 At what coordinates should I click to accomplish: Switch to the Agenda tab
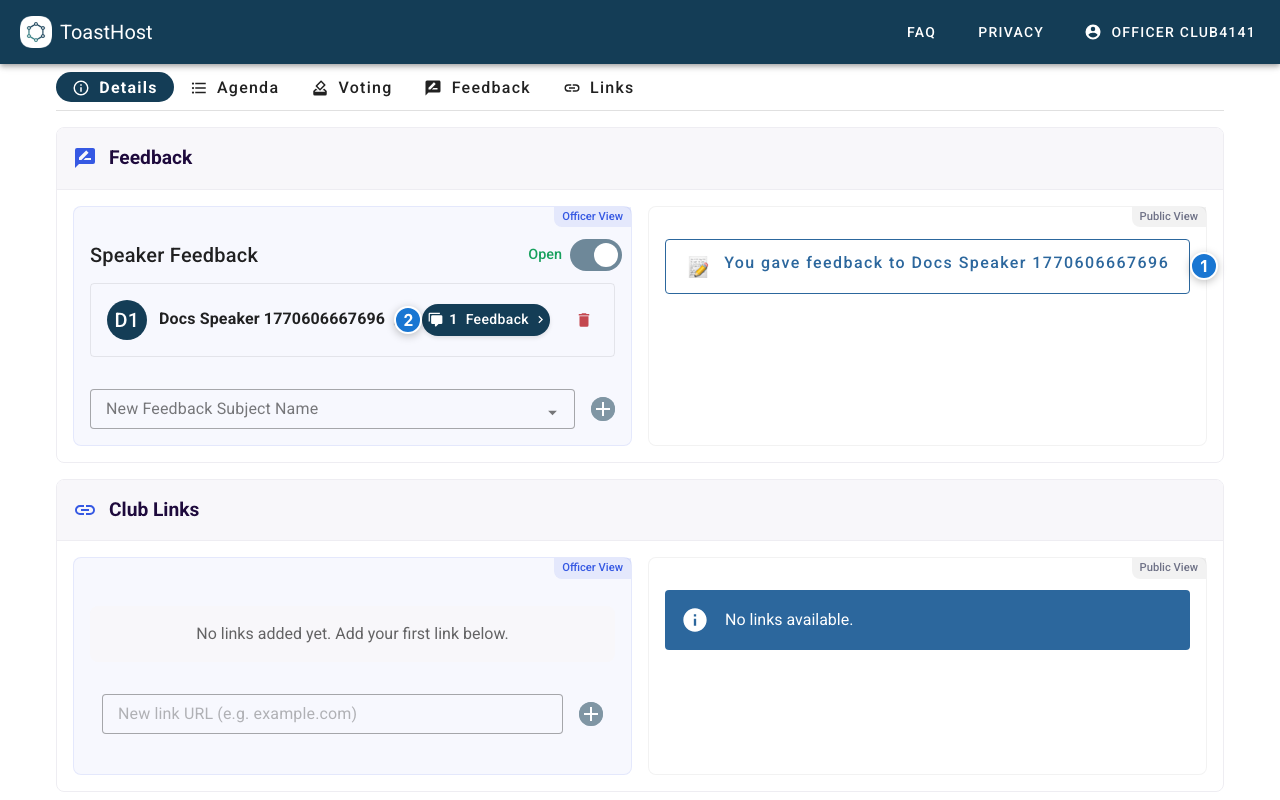pos(235,88)
